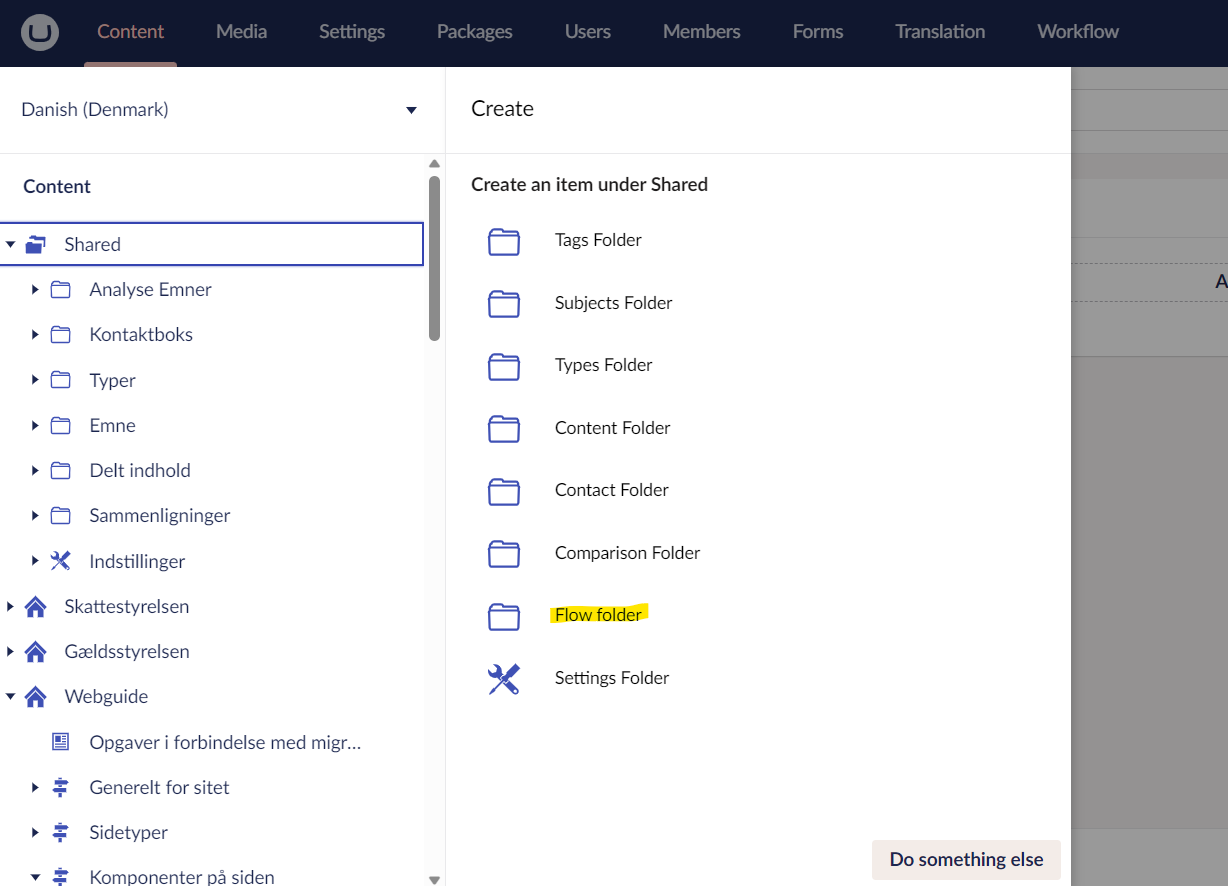Switch to the Workflow section
1228x886 pixels.
pyautogui.click(x=1077, y=32)
